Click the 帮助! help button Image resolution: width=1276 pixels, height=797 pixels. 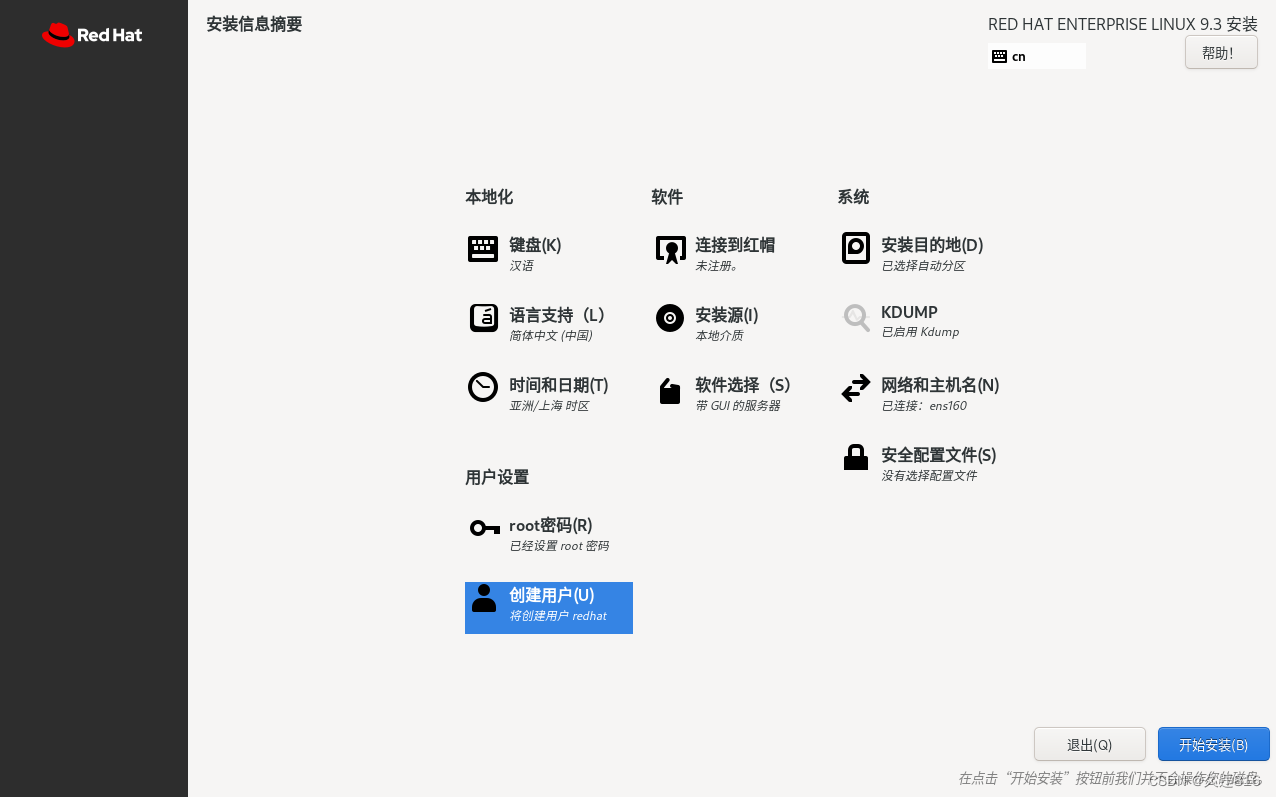pos(1221,53)
